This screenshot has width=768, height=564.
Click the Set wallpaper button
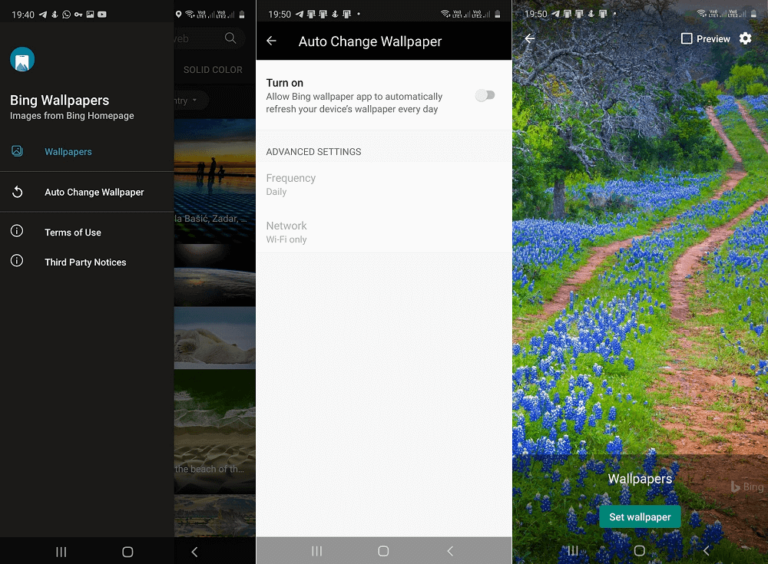pos(640,517)
